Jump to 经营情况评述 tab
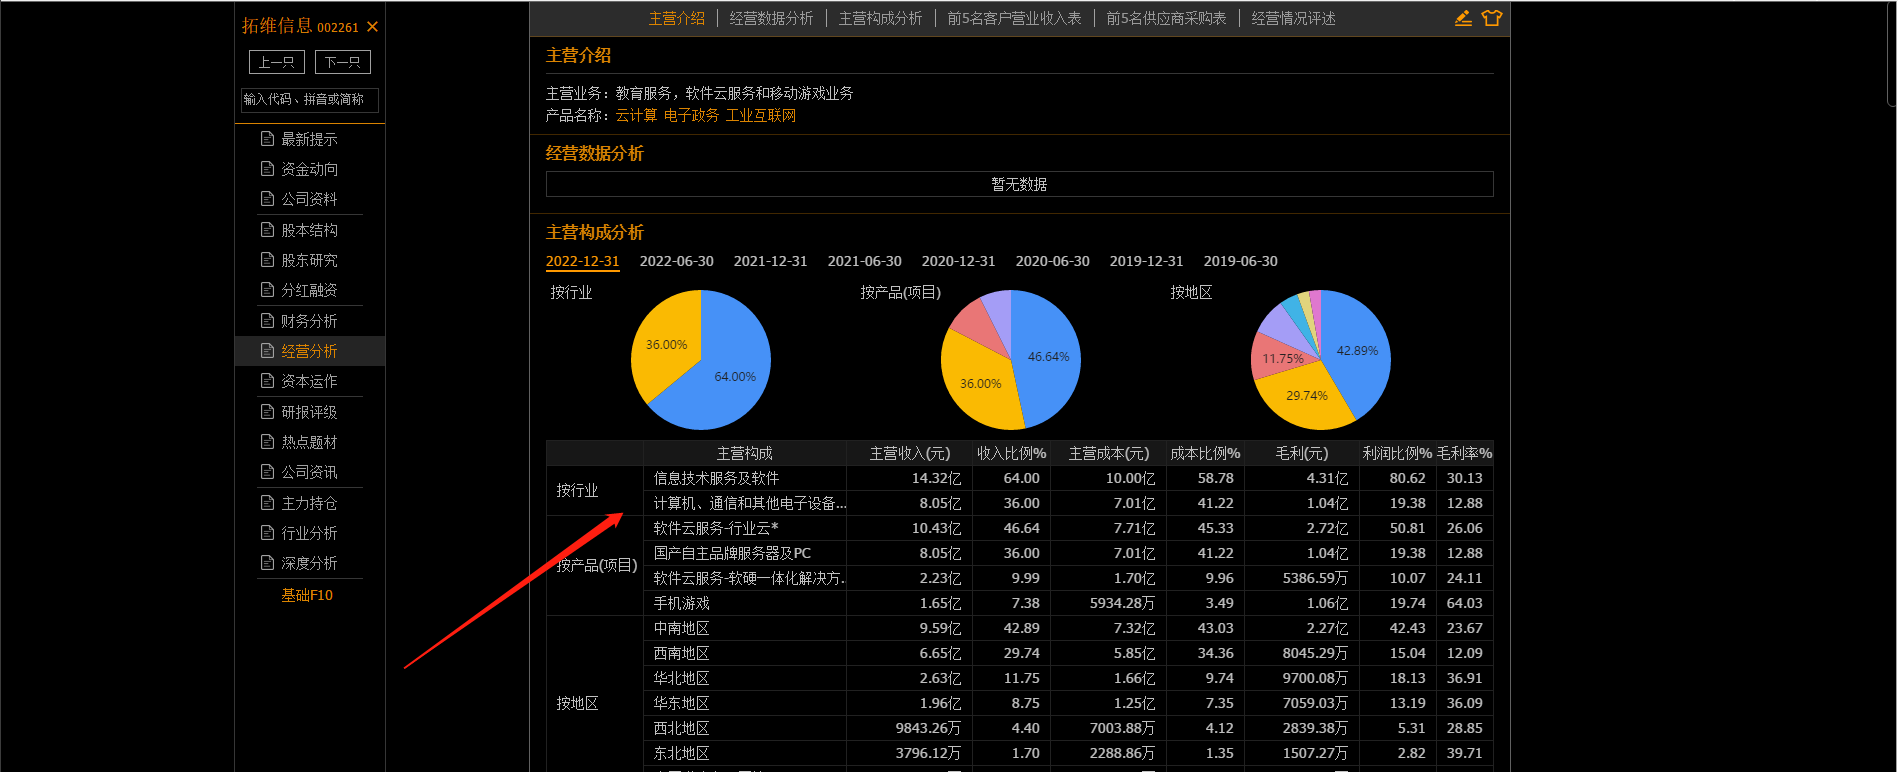This screenshot has width=1898, height=772. pyautogui.click(x=1293, y=18)
